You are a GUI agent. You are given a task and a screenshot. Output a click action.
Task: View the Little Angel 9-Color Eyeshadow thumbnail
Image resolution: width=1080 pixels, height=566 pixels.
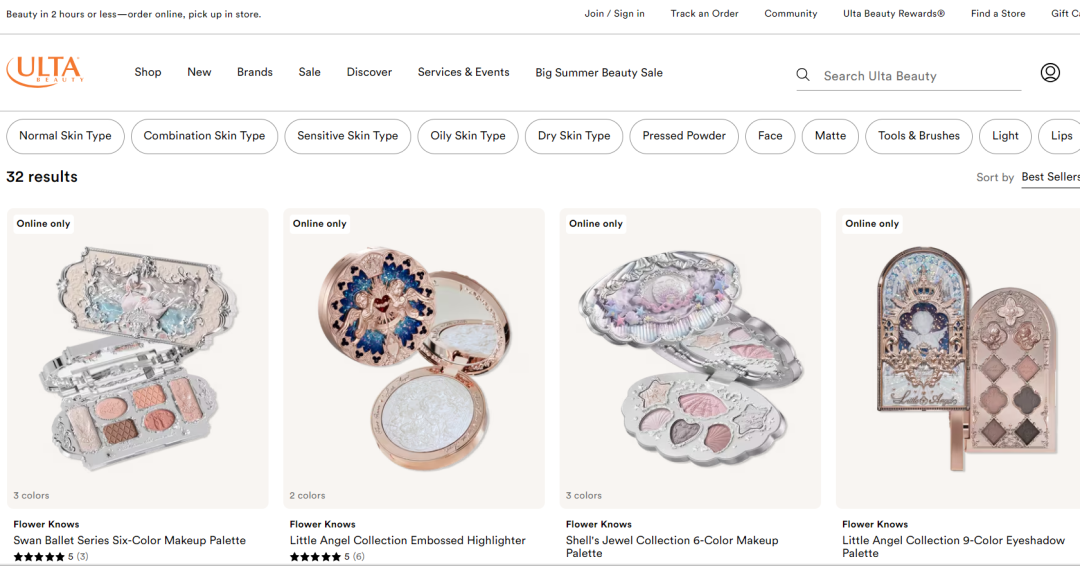(x=958, y=359)
